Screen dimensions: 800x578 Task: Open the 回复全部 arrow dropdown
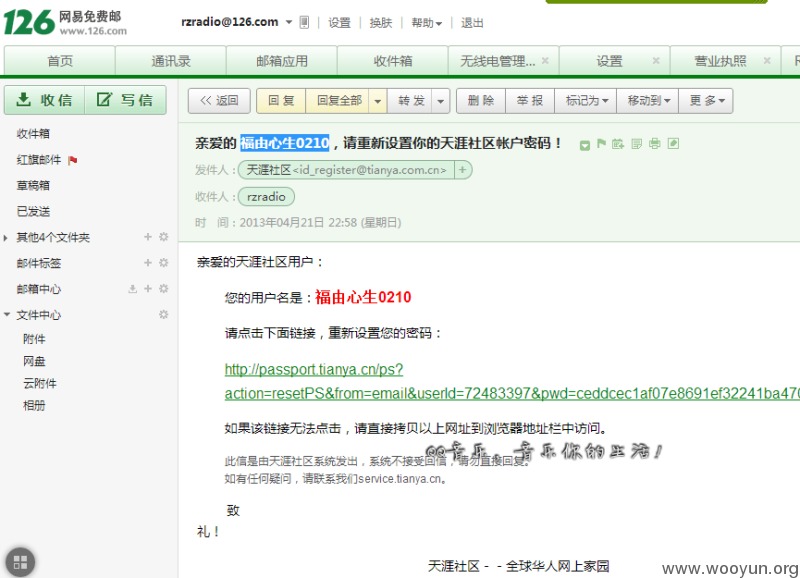click(x=378, y=101)
